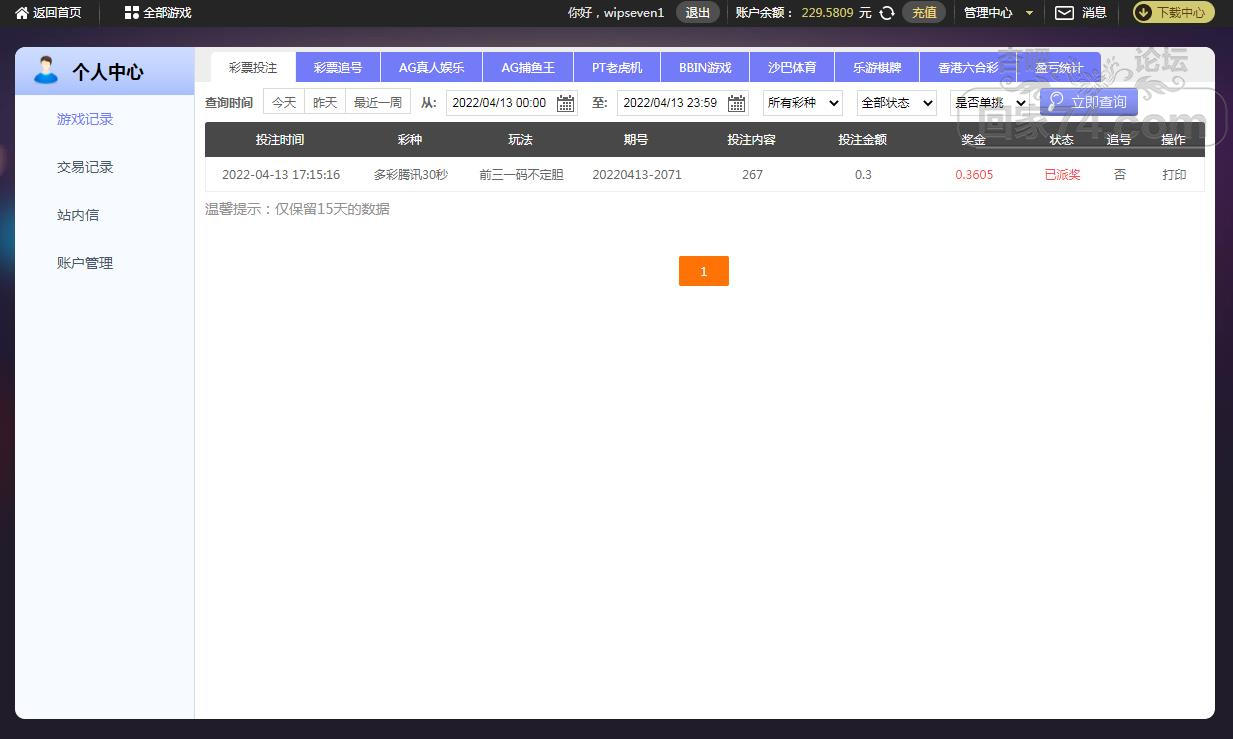Click the download arrow icon in 下载中心

(x=1143, y=13)
